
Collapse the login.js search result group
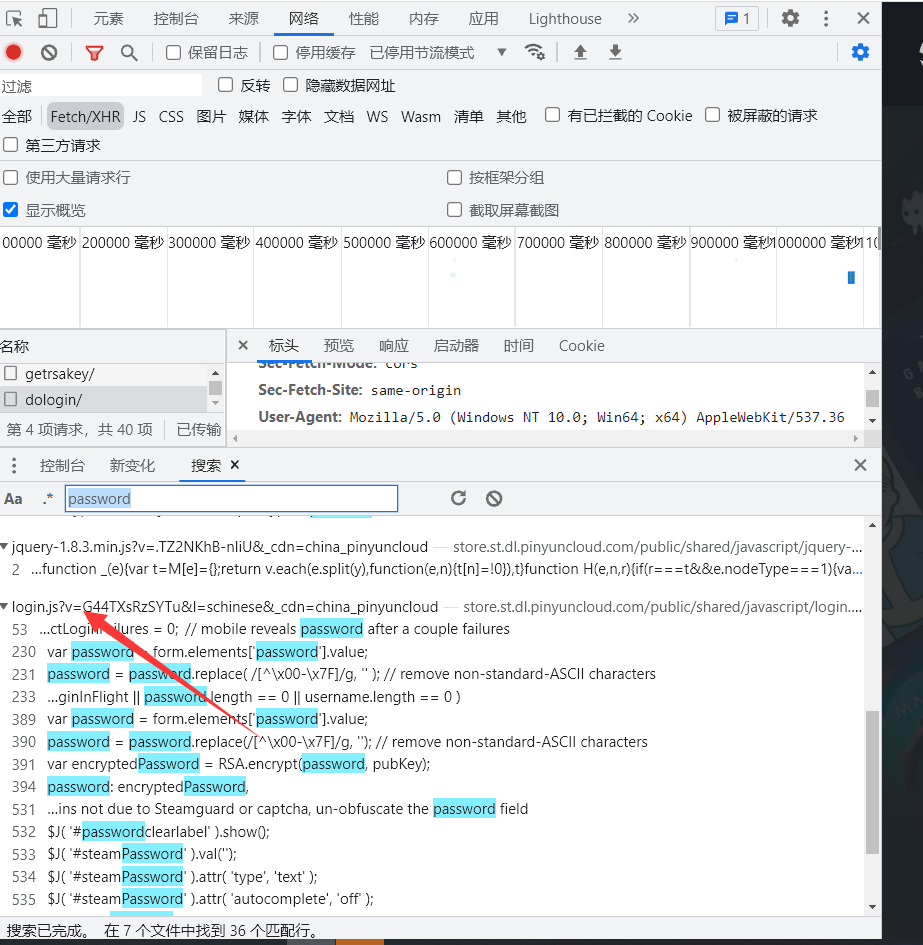coord(5,607)
